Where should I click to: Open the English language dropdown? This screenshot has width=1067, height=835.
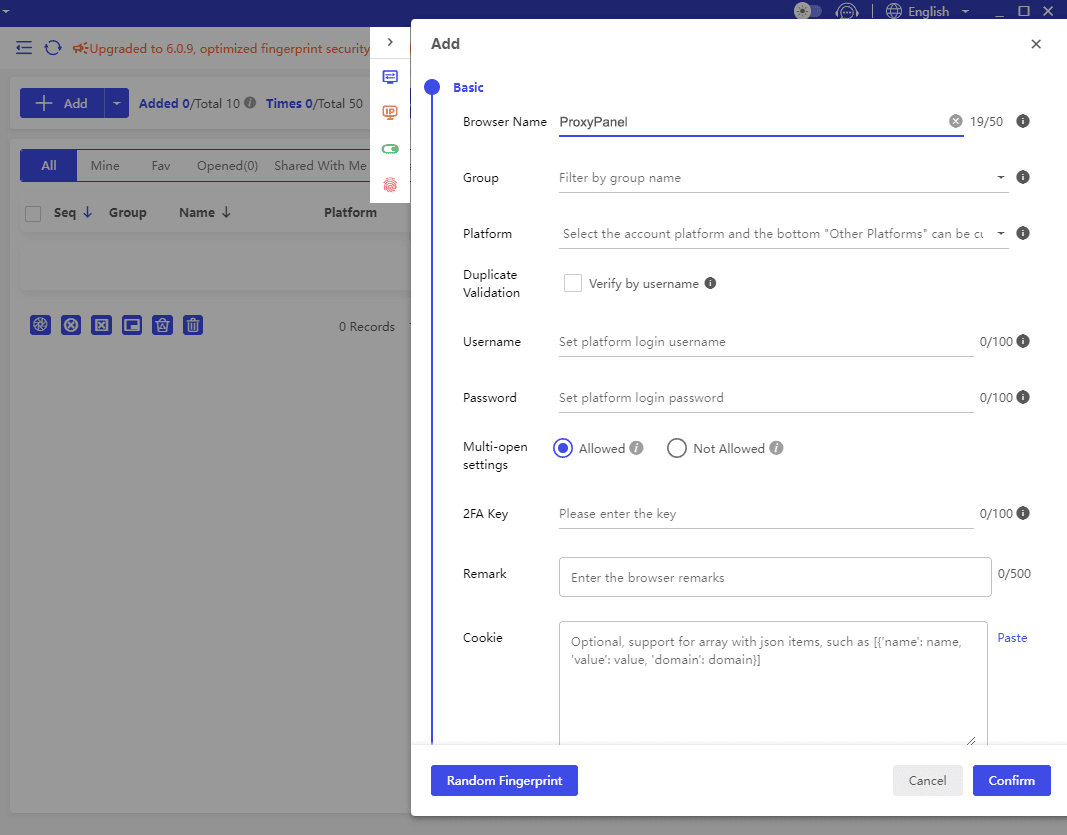[928, 11]
